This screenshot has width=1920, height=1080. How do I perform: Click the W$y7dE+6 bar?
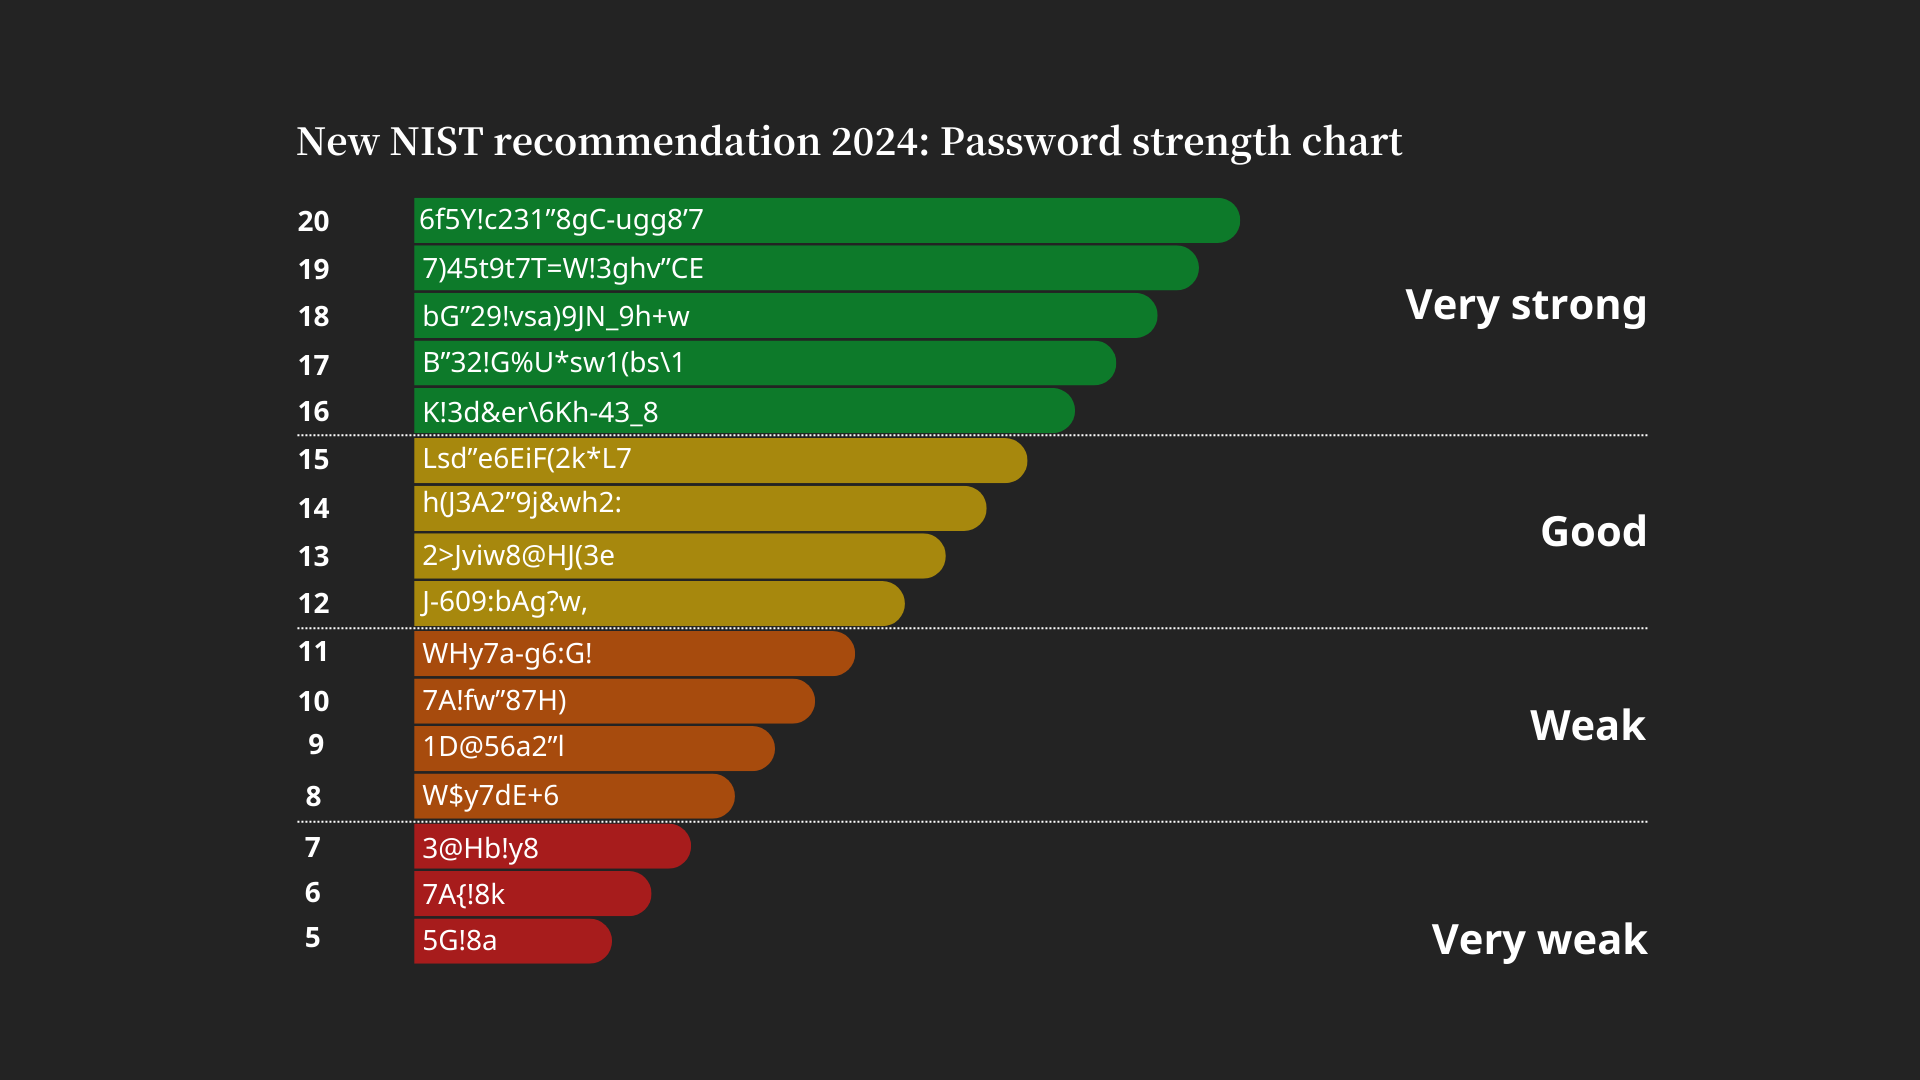[x=574, y=796]
